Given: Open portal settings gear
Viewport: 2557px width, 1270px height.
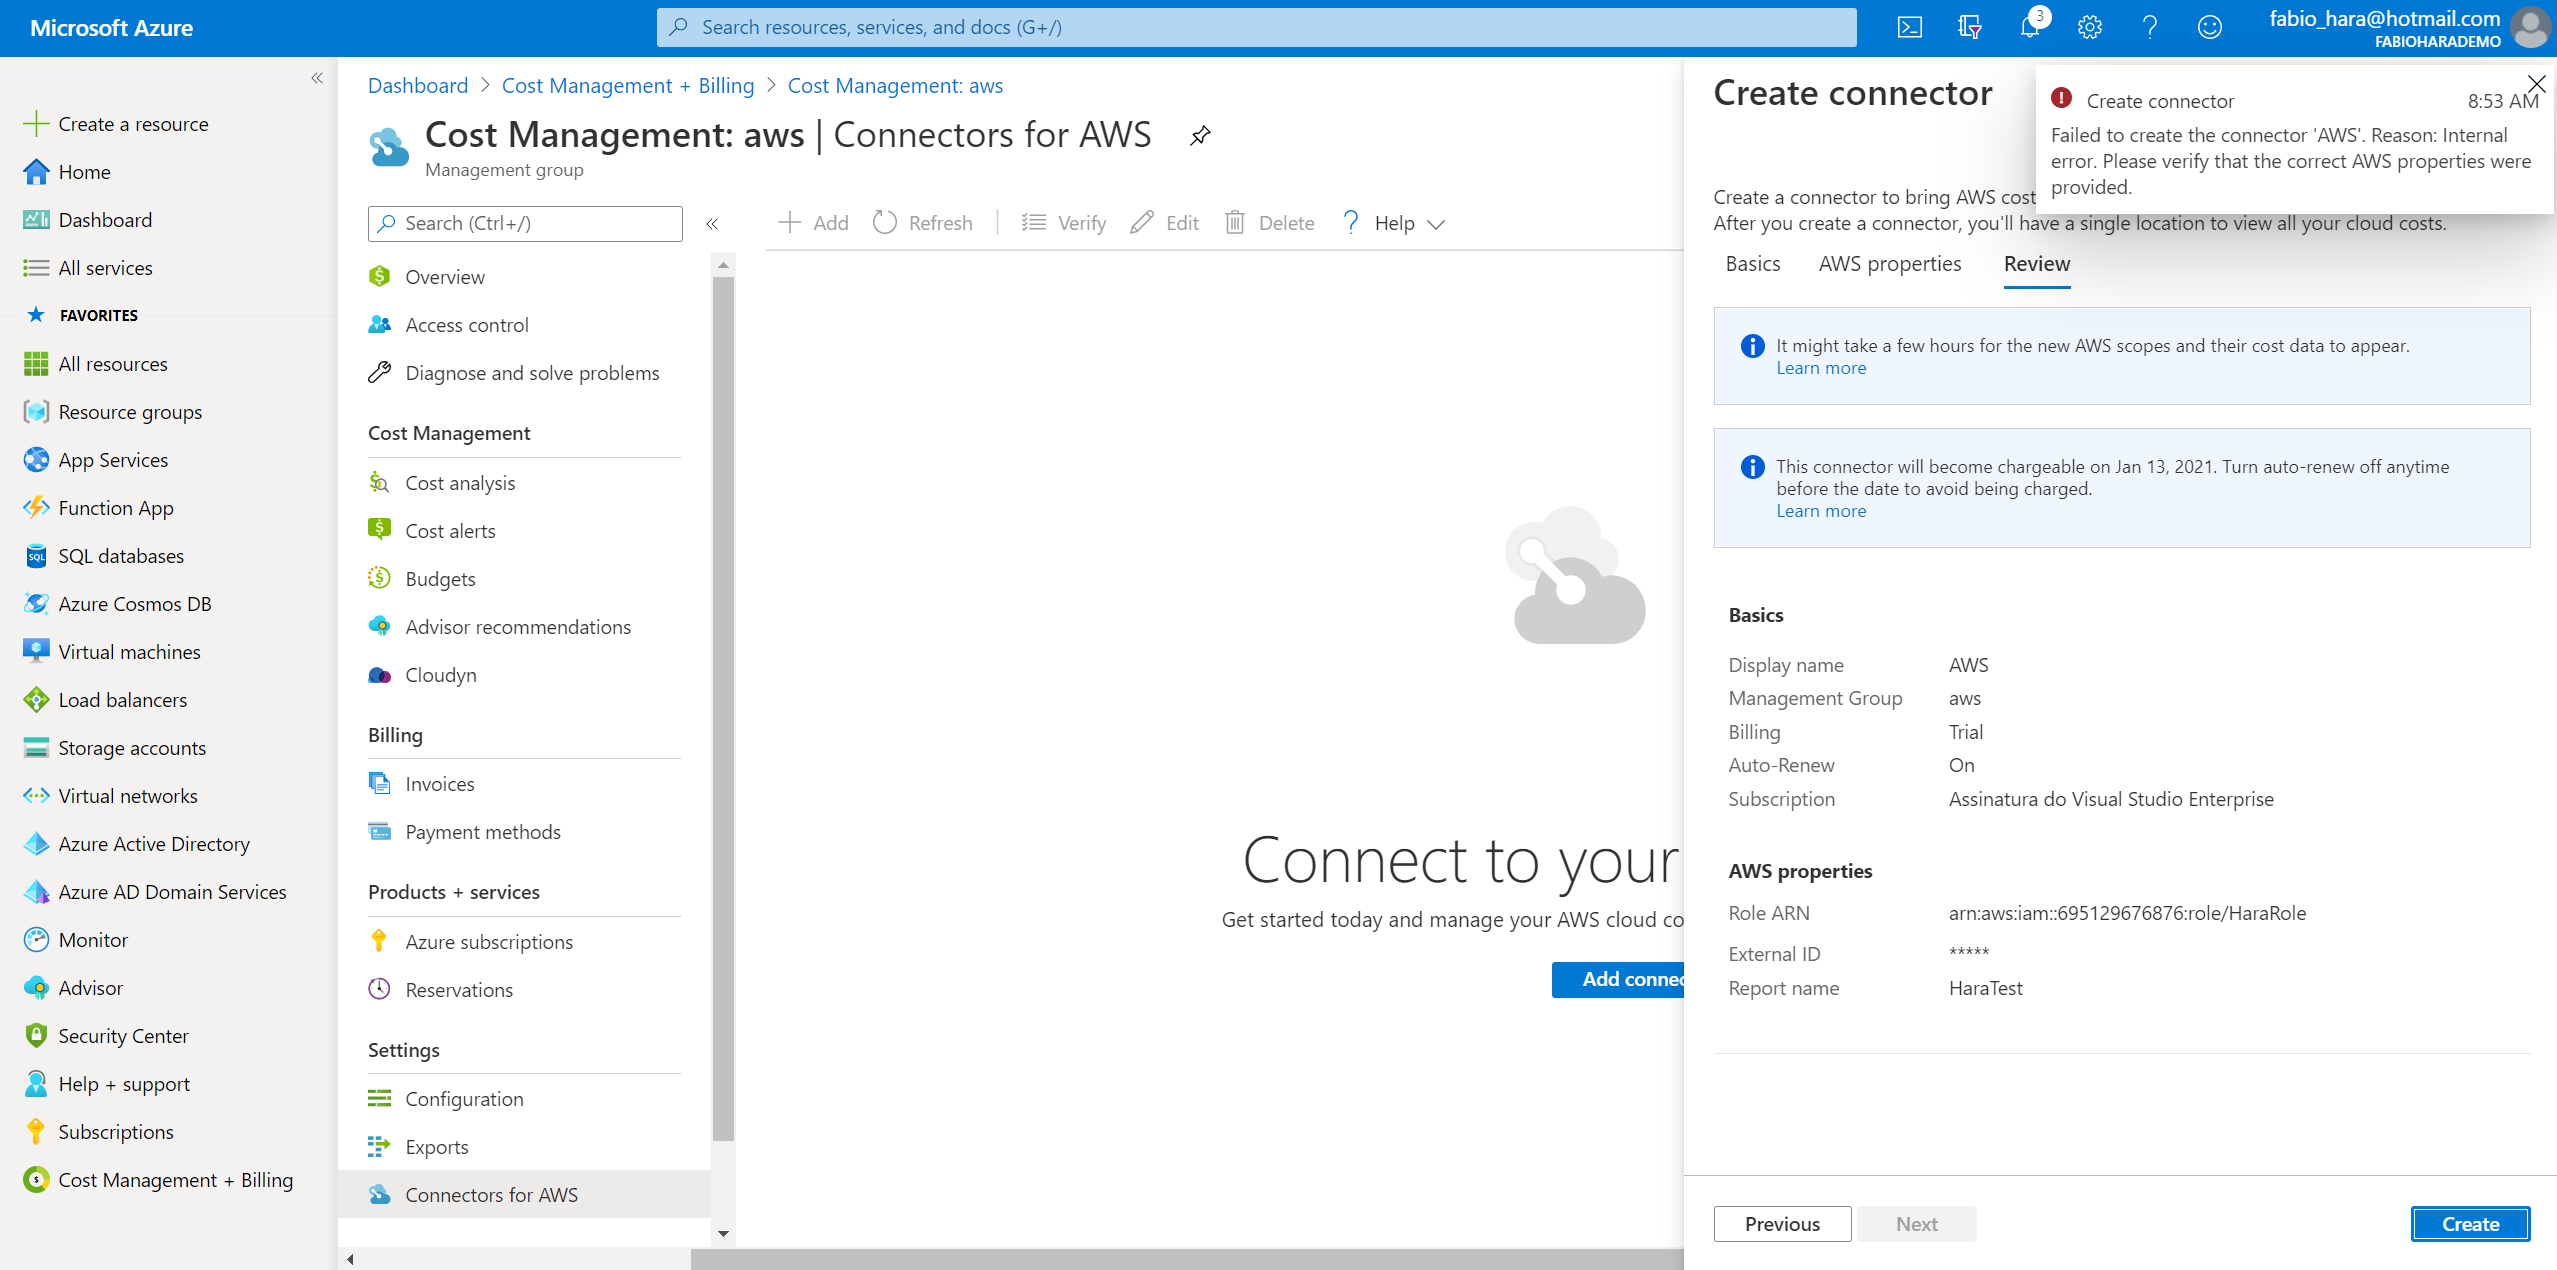Looking at the screenshot, I should click(x=2089, y=27).
